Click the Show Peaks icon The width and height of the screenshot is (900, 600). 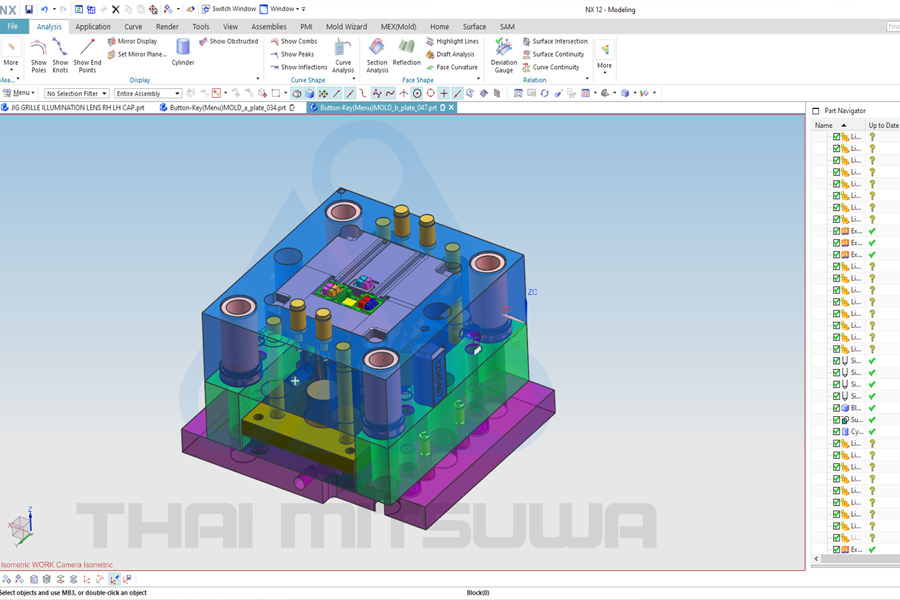pyautogui.click(x=275, y=55)
